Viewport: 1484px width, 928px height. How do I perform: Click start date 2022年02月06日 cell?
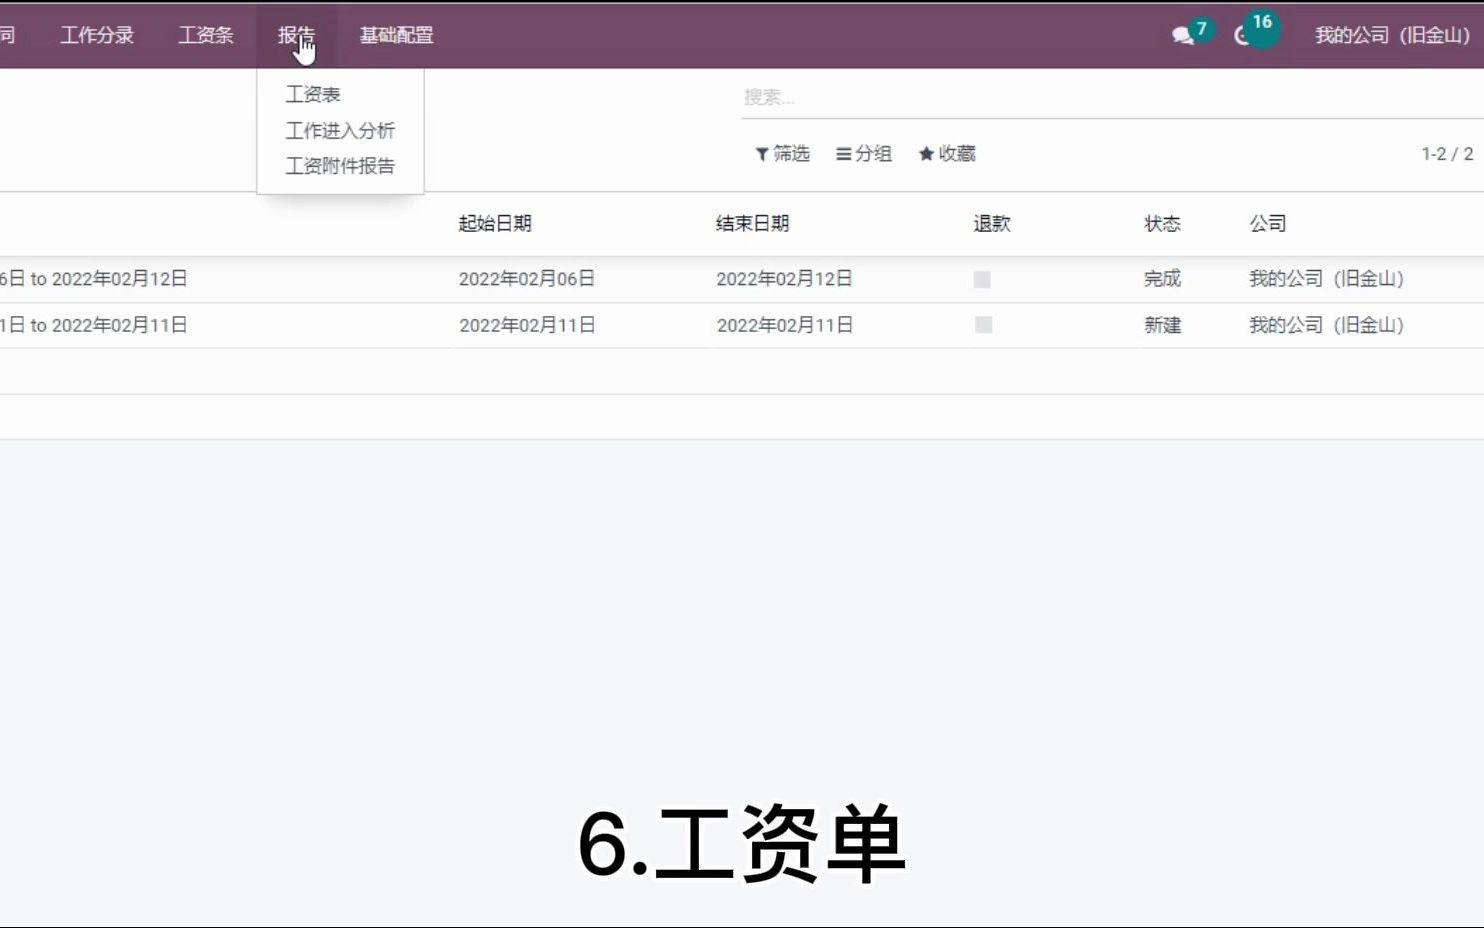(x=527, y=279)
